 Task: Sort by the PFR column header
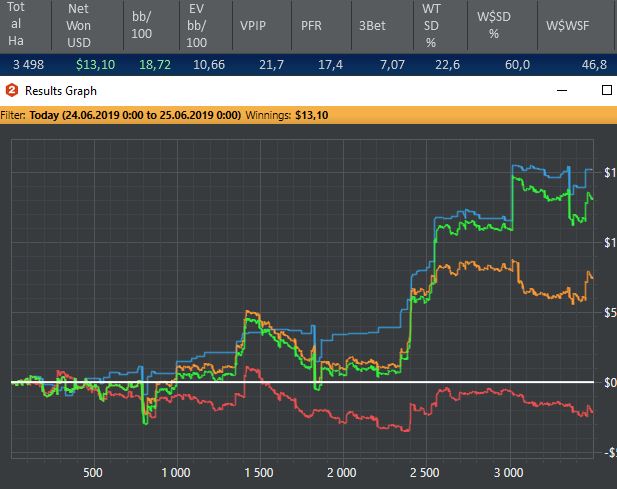(321, 25)
